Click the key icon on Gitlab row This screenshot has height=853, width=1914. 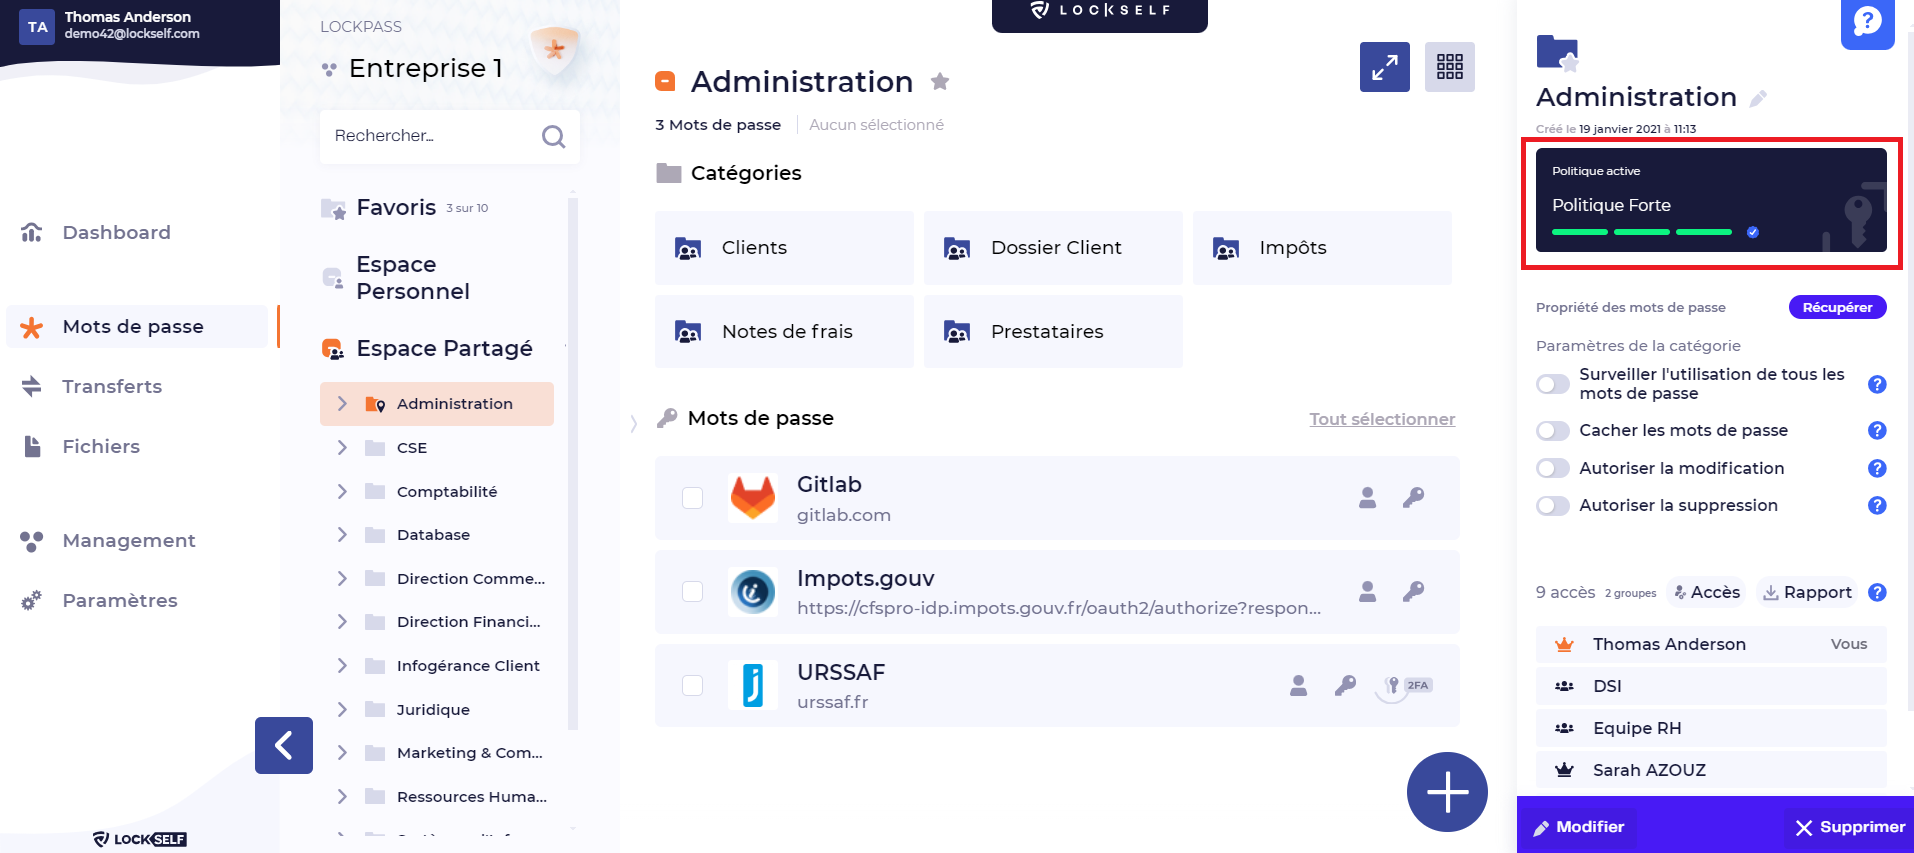[x=1413, y=497]
